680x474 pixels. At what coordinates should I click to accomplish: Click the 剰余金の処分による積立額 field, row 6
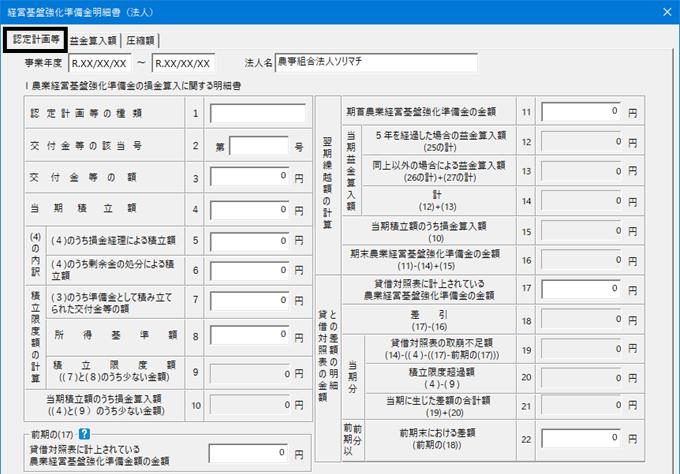pos(250,271)
